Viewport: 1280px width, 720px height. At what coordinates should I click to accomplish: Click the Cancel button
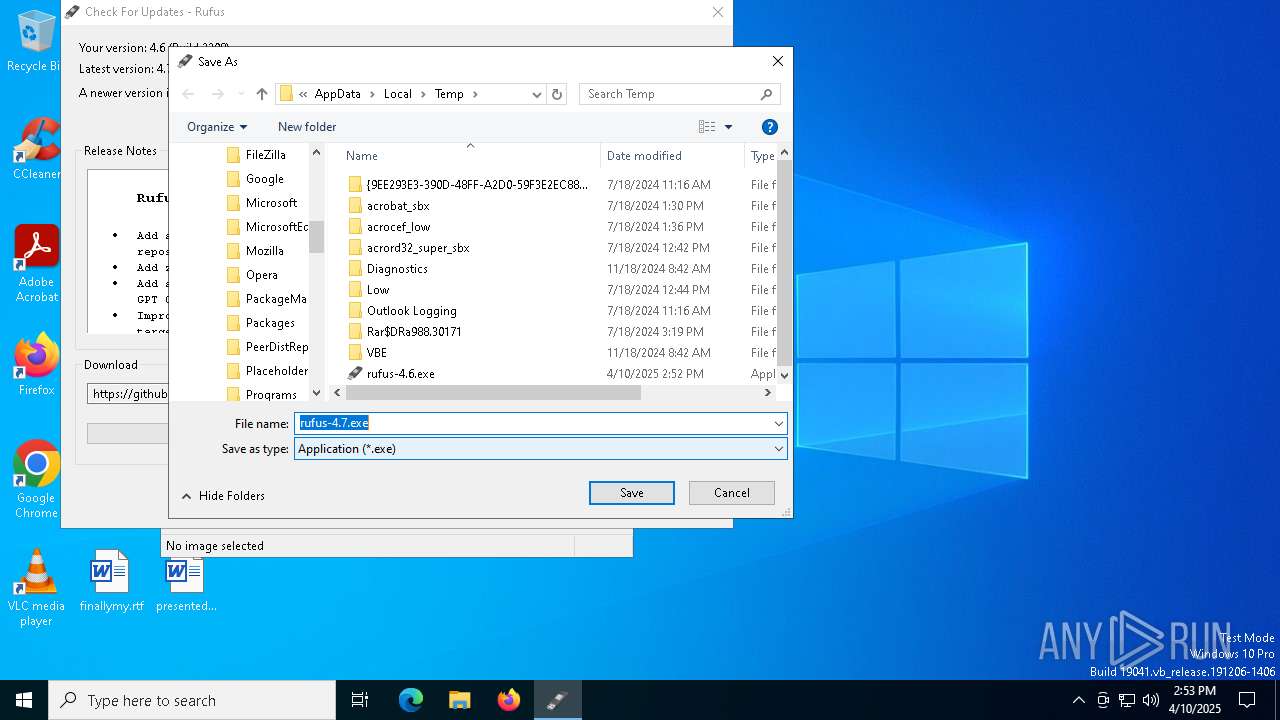[x=732, y=493]
